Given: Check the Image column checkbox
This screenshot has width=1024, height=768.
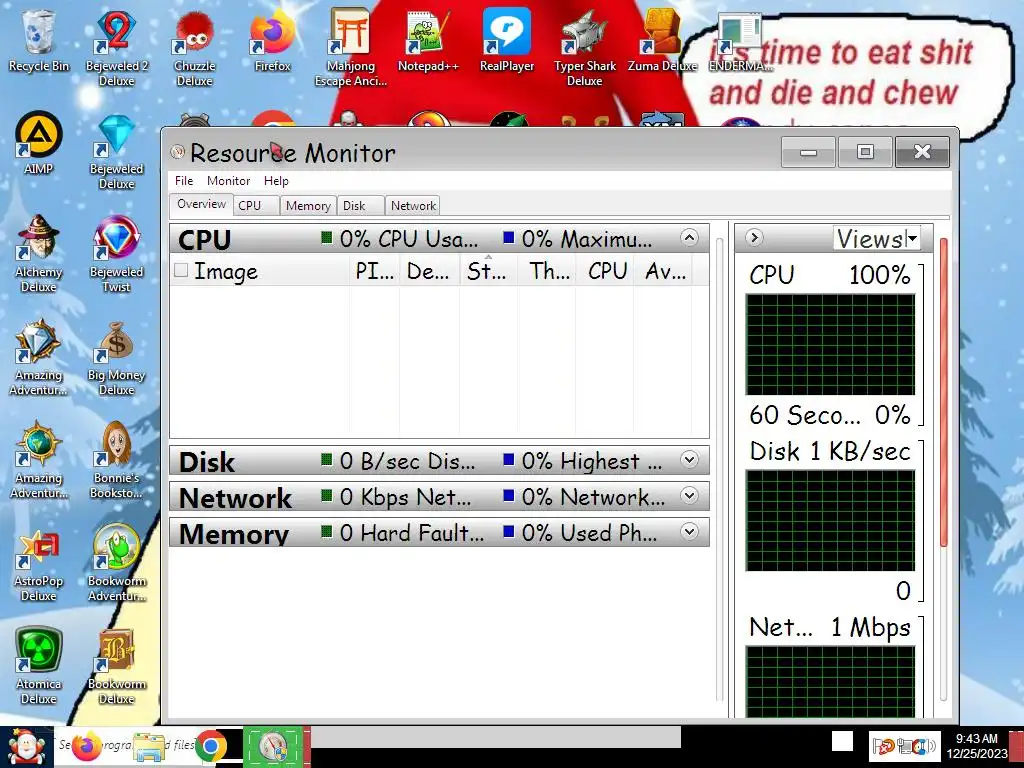Looking at the screenshot, I should tap(181, 270).
